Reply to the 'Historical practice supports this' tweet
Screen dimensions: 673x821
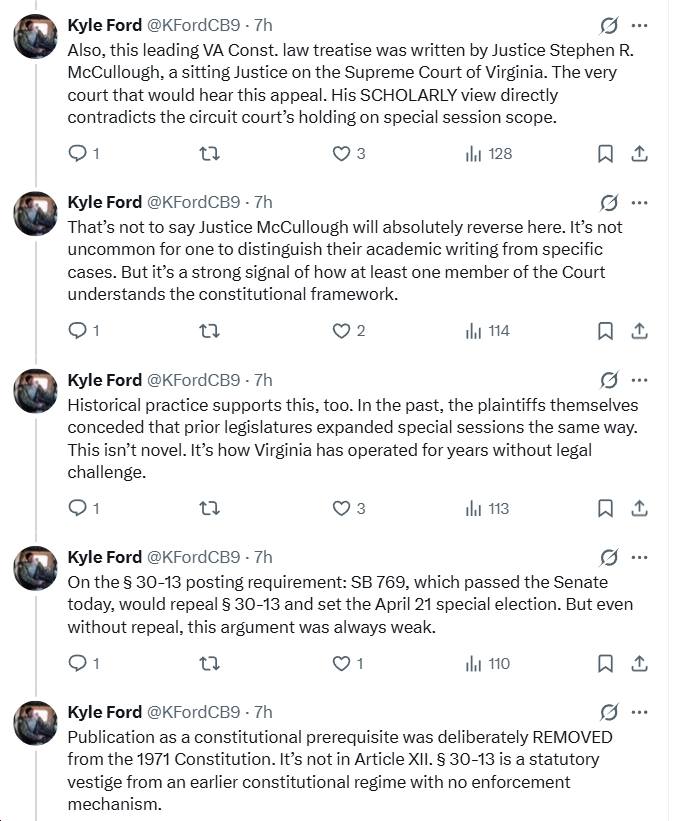tap(78, 509)
